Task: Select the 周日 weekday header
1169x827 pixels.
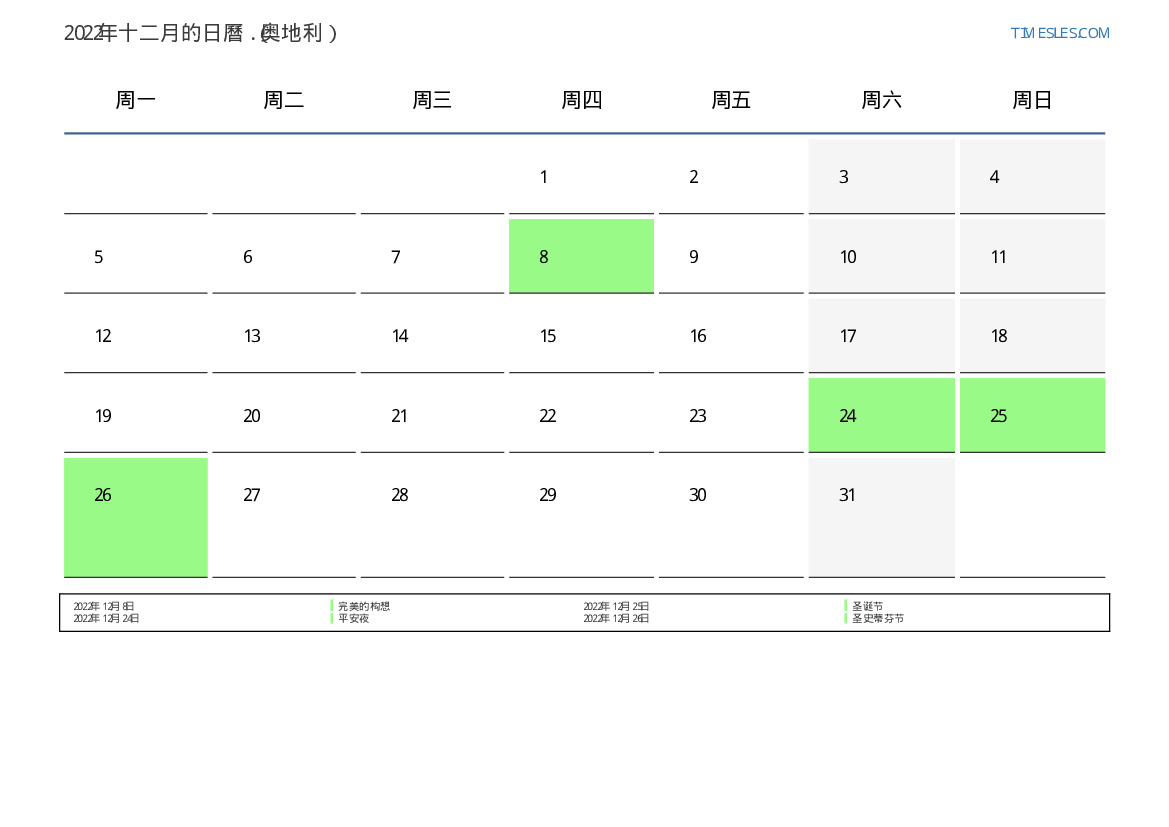Action: (x=1032, y=100)
